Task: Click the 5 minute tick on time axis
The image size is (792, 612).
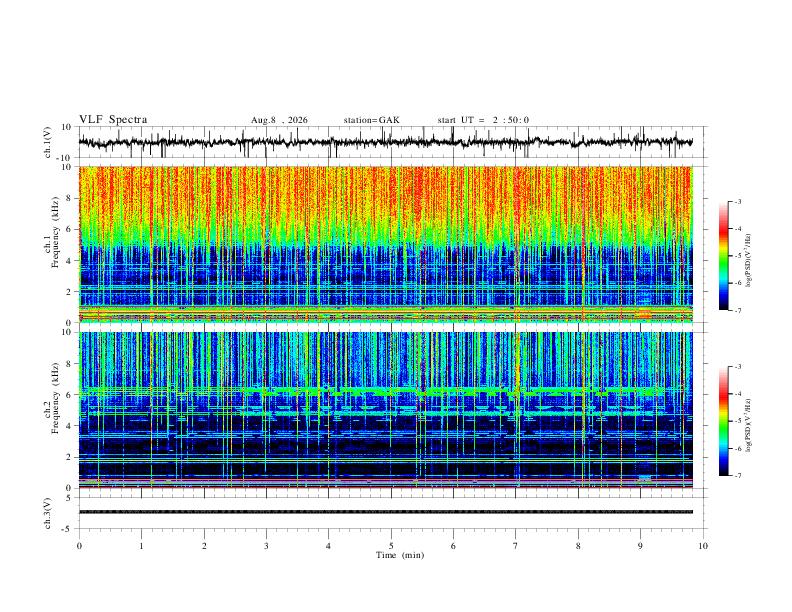Action: click(x=391, y=546)
